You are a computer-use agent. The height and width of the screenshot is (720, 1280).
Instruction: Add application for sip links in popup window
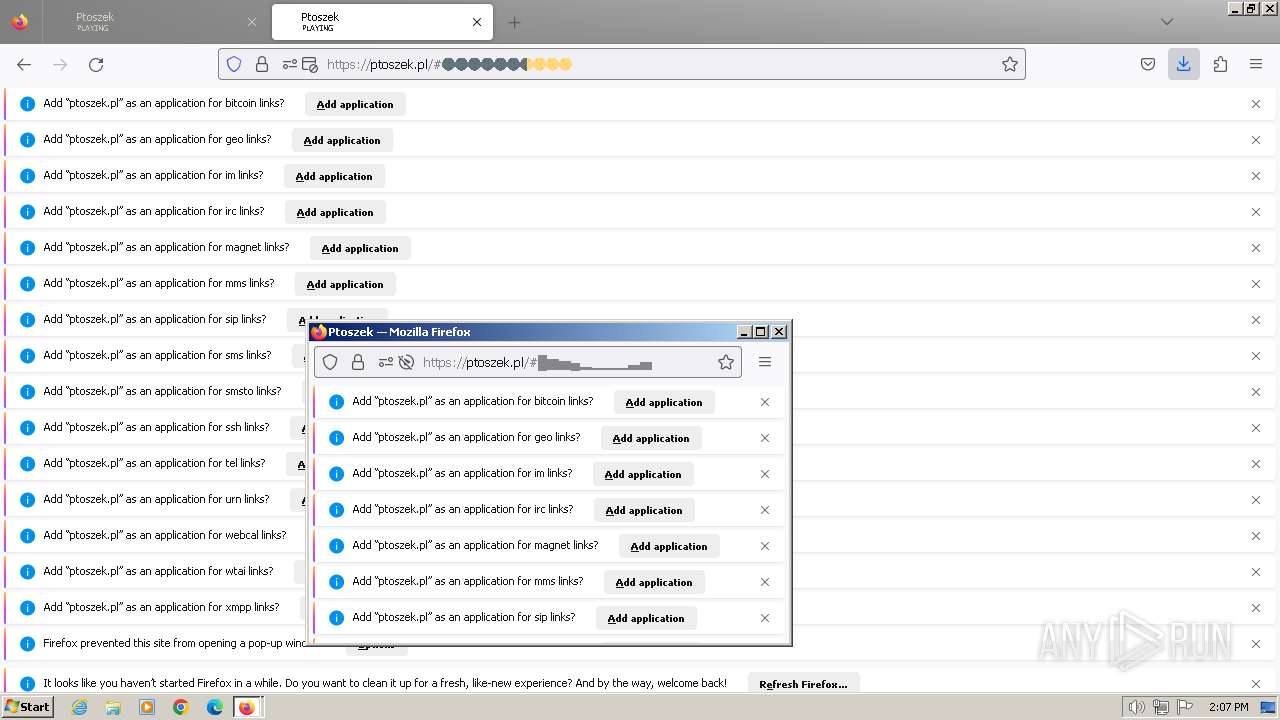[646, 618]
